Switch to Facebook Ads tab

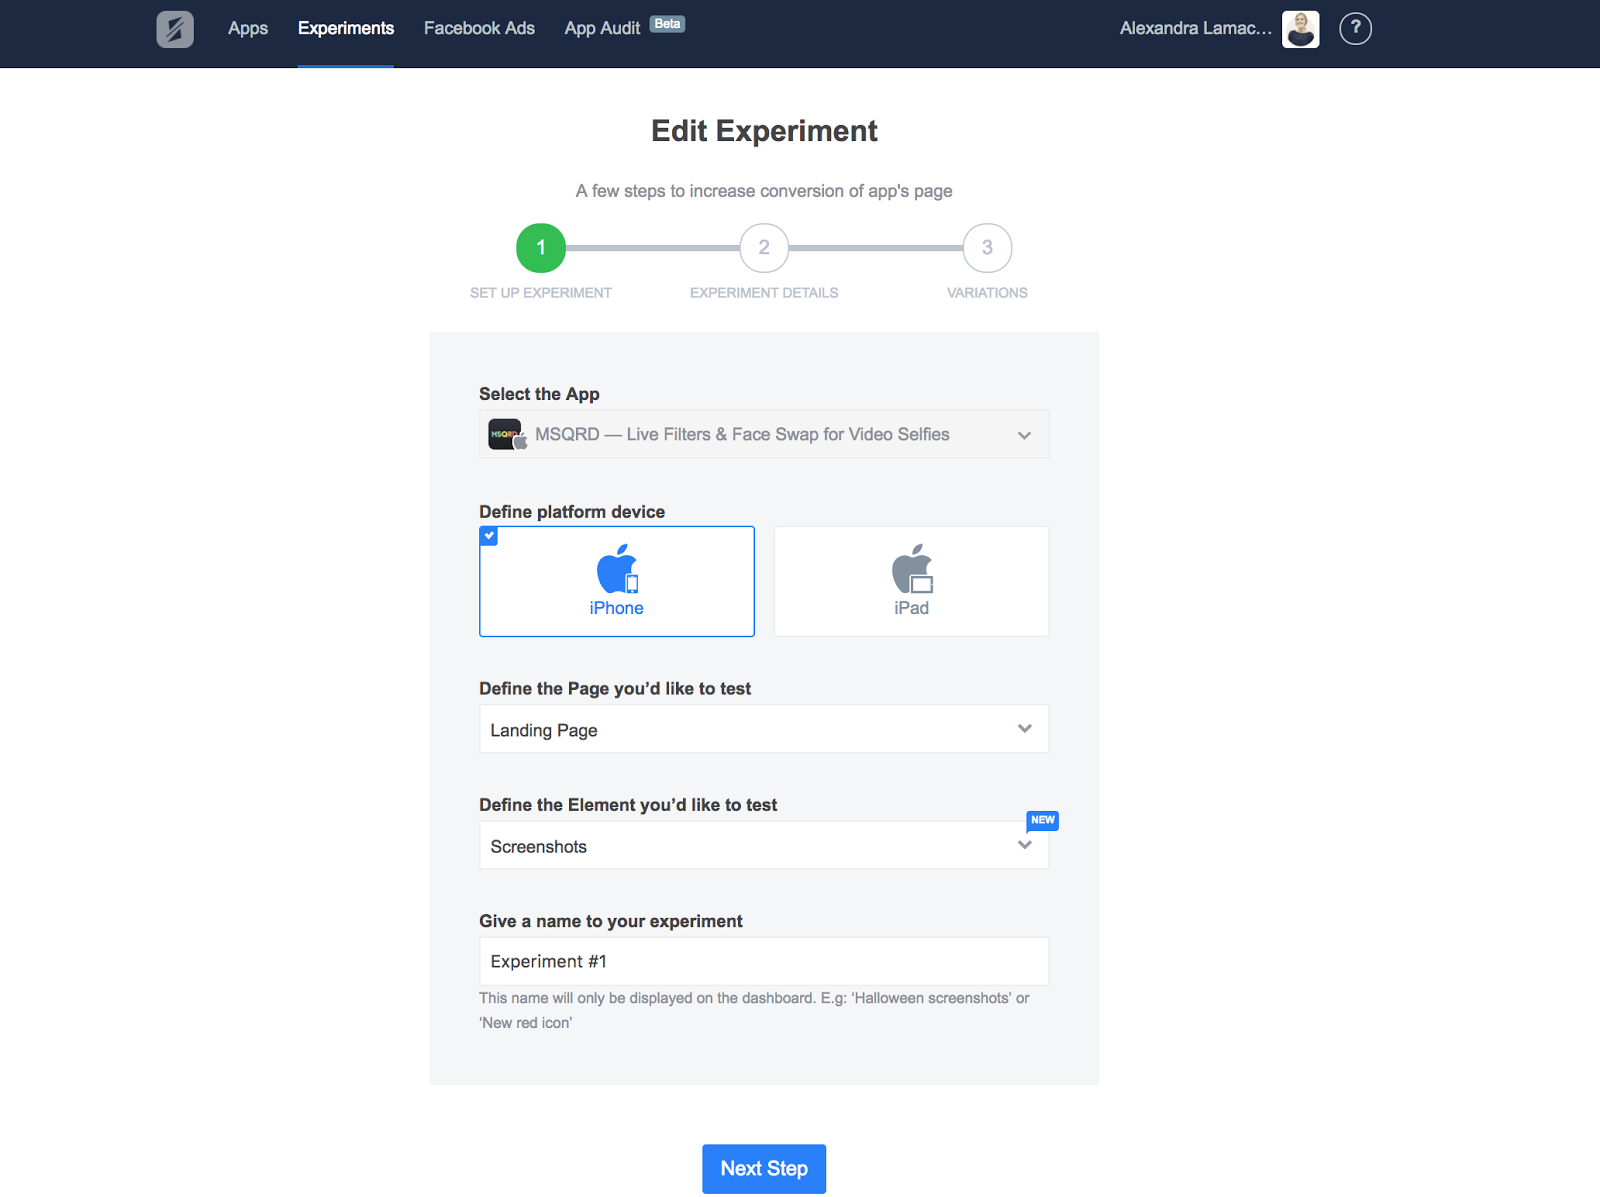tap(479, 28)
